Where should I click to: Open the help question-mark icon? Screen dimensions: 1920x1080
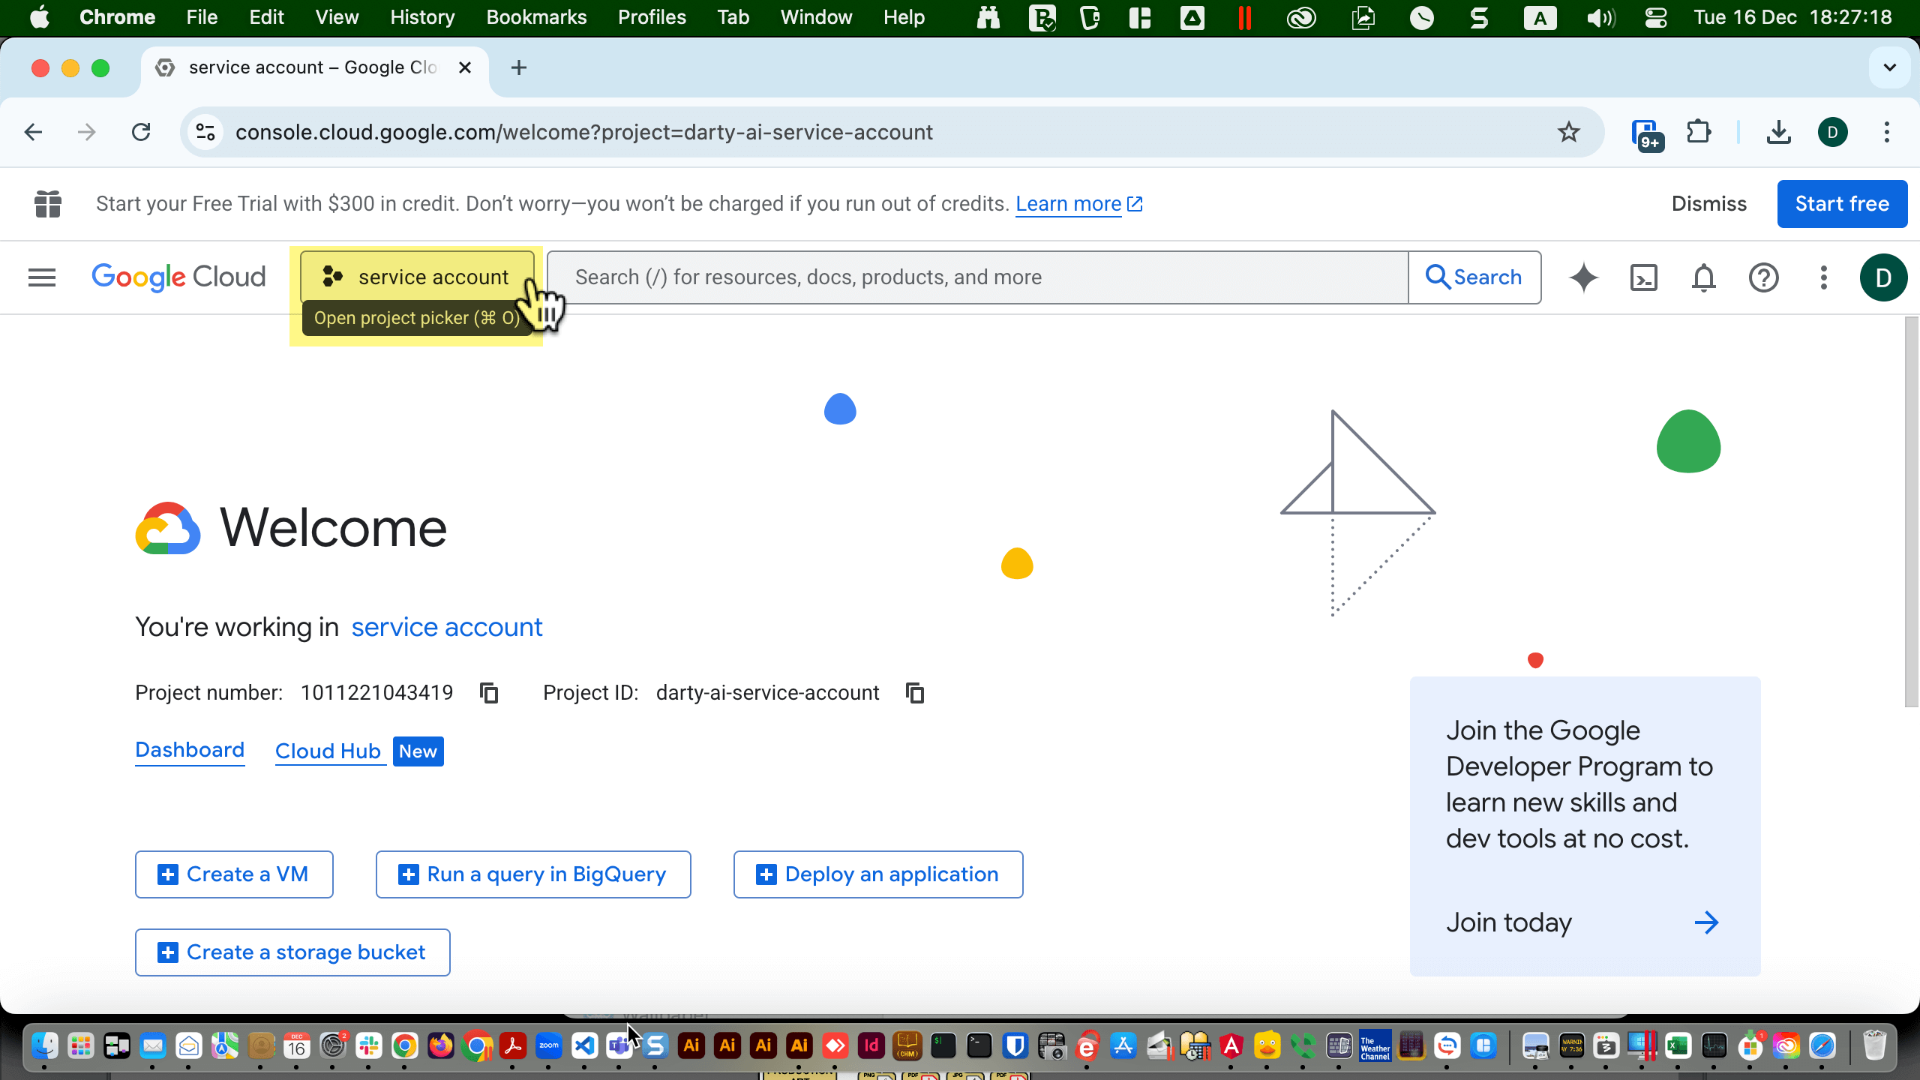click(x=1763, y=278)
